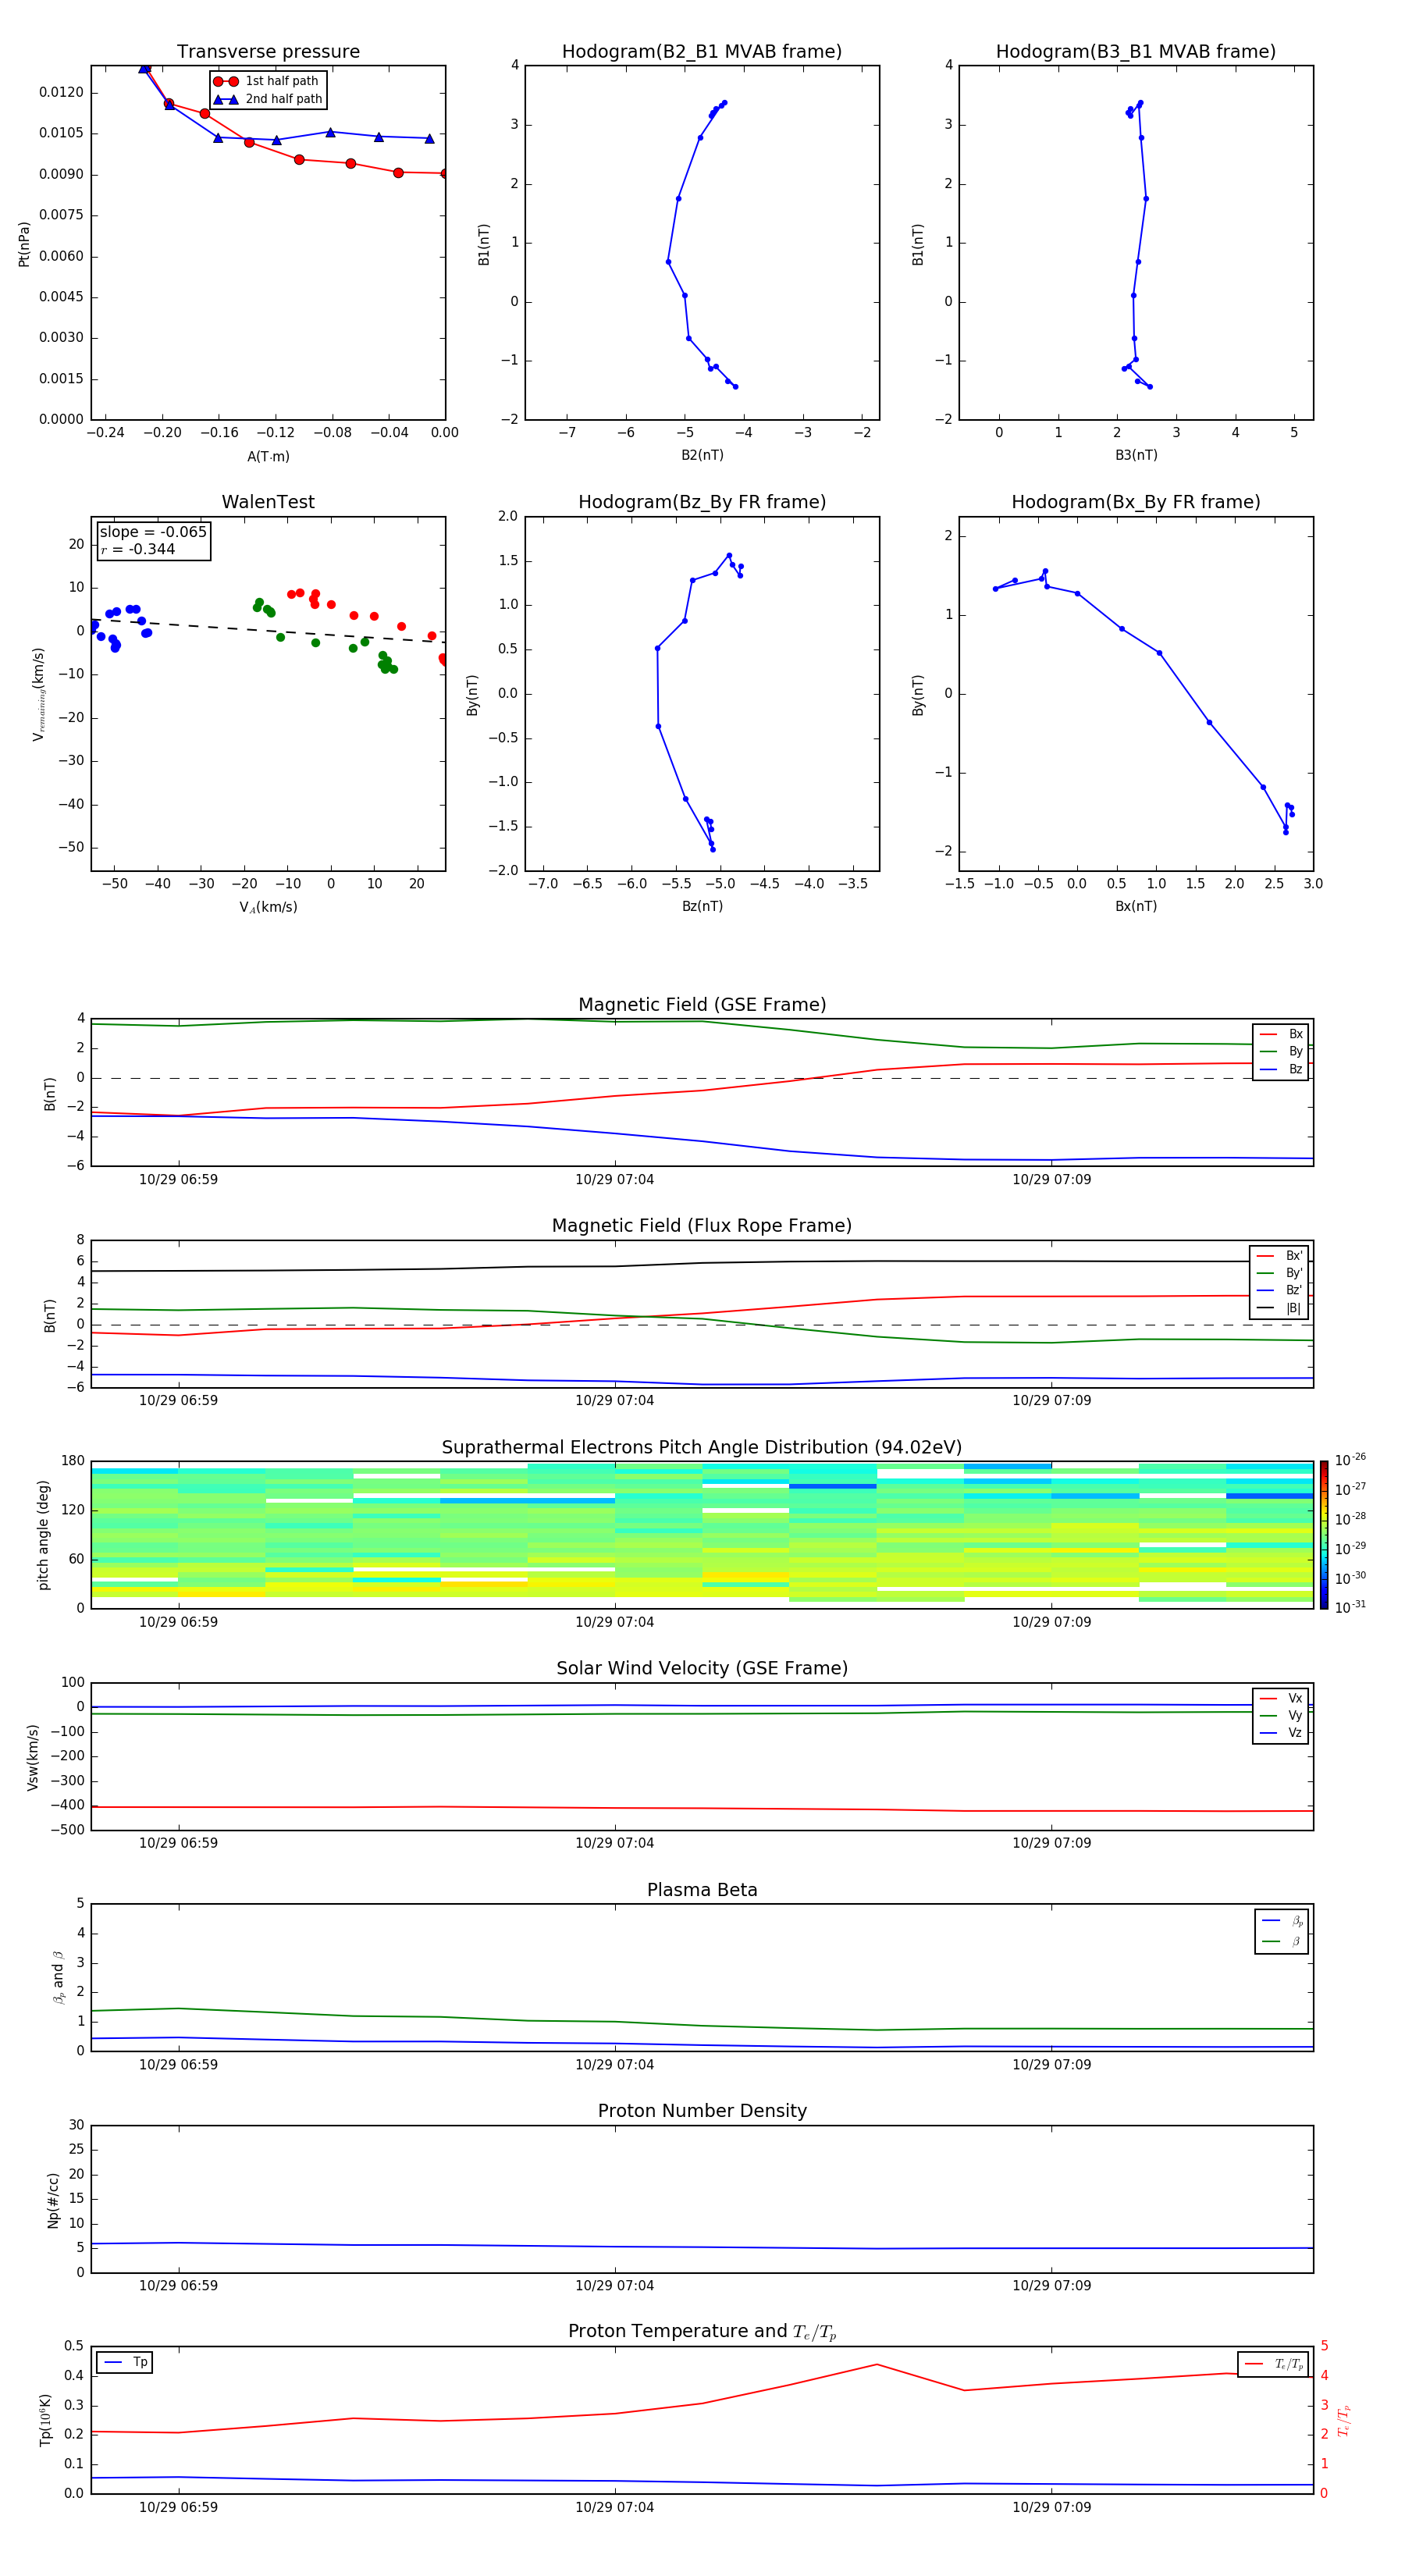Click the Suprathermal Electrons Pitch Angle Distribution title
Viewport: 1405px width, 2576px height.
[702, 1448]
